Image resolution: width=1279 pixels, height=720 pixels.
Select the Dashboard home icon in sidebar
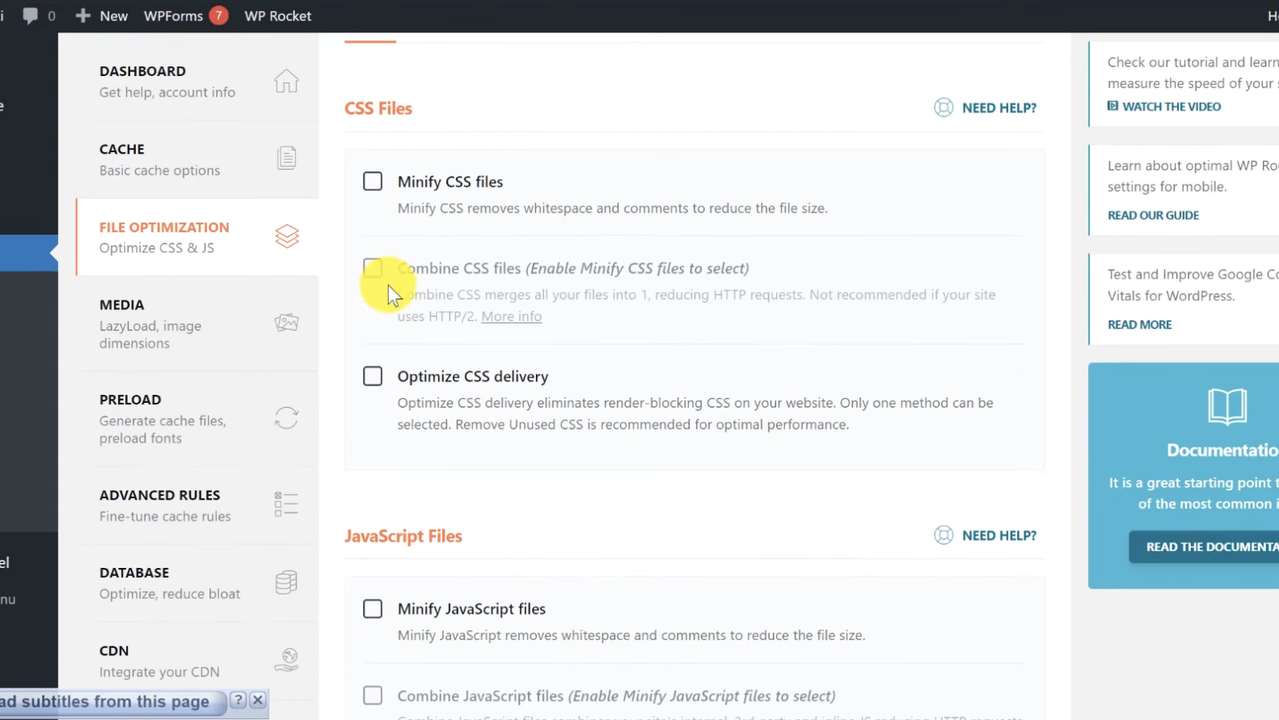(286, 81)
